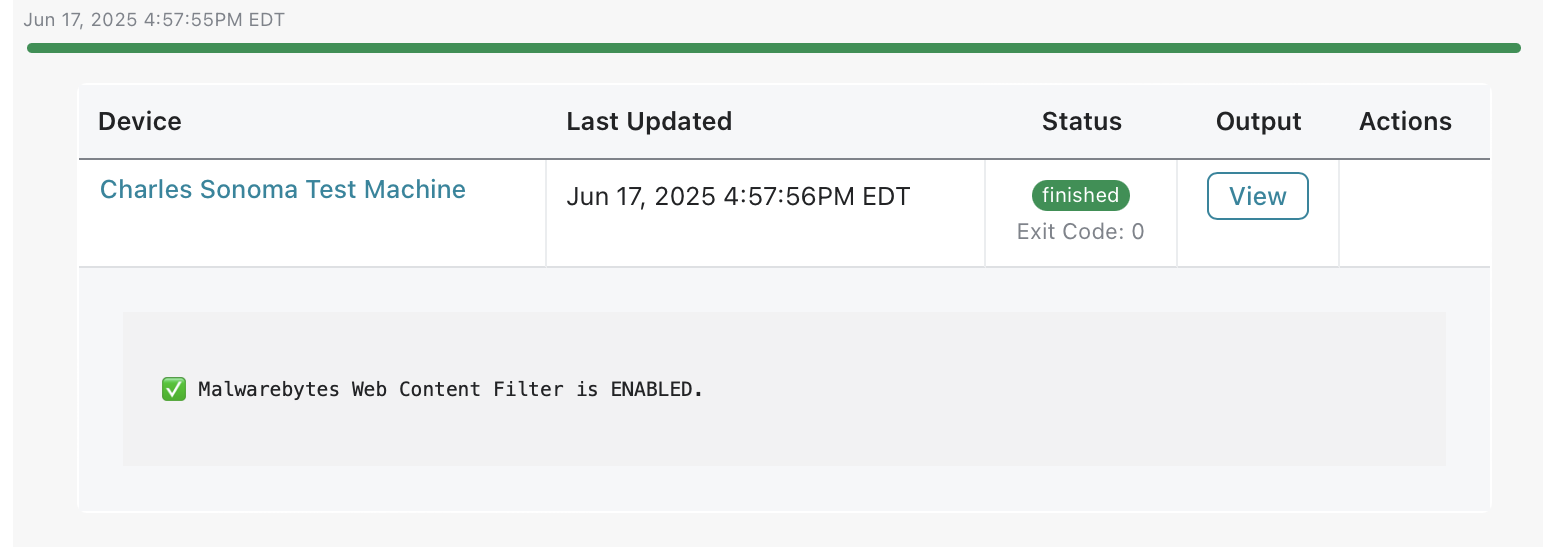This screenshot has height=547, width=1556.
Task: Select the Status column header
Action: 1081,122
